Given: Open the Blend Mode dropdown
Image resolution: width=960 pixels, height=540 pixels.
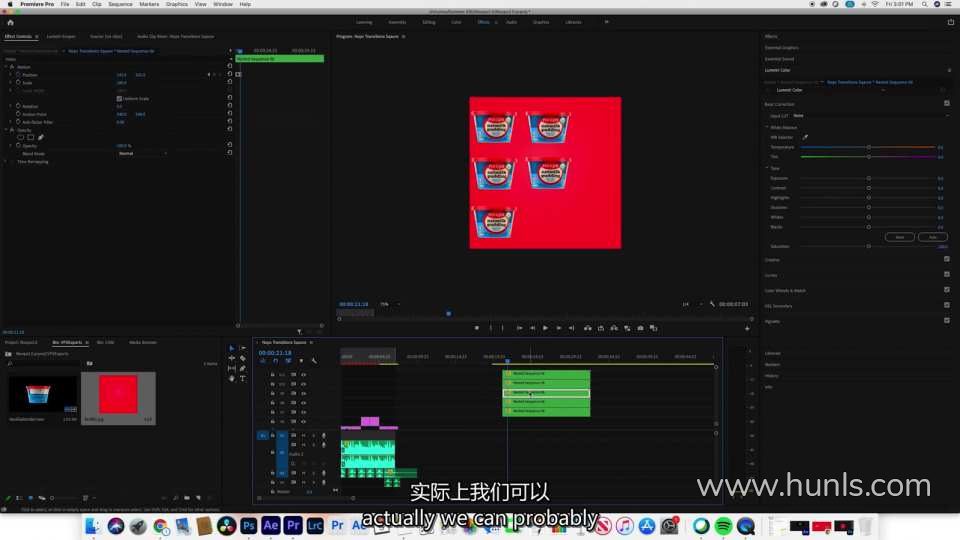Looking at the screenshot, I should pyautogui.click(x=142, y=153).
